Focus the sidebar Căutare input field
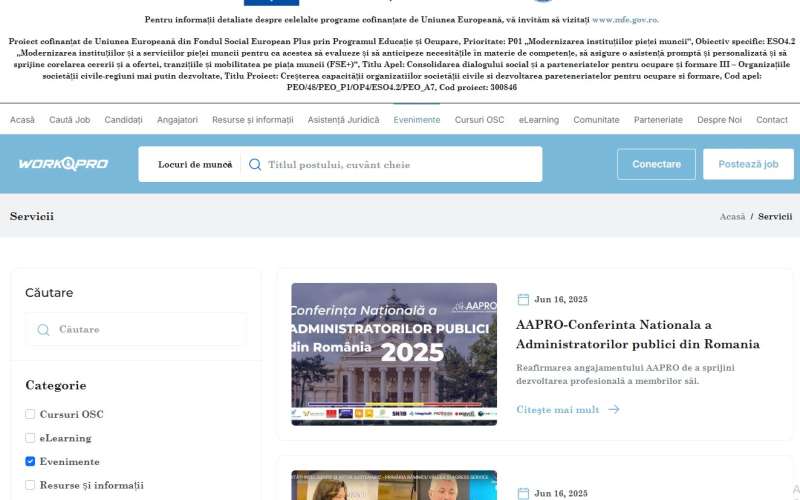Viewport: 800px width, 500px height. coord(136,330)
